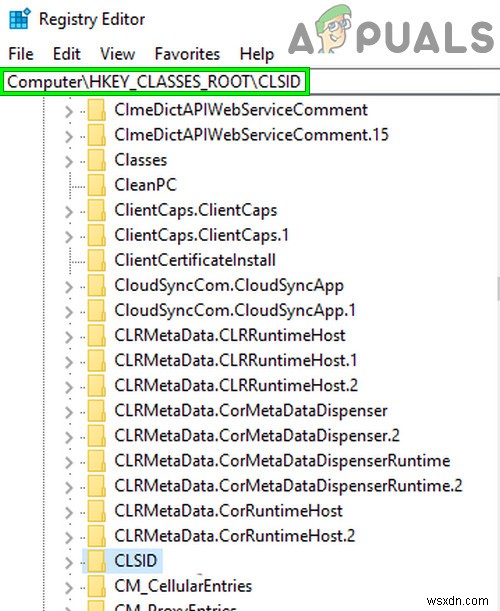Click the Classes folder icon
The image size is (500, 611).
point(96,160)
